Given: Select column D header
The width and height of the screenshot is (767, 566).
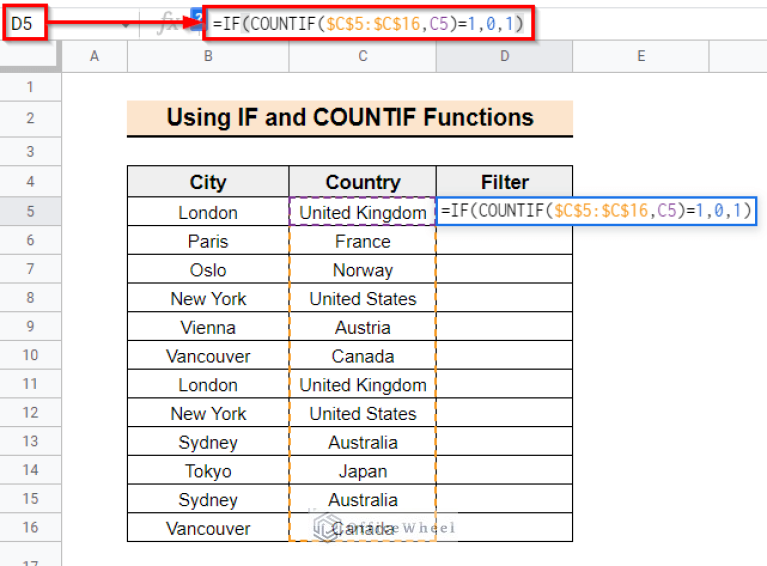Looking at the screenshot, I should coord(504,57).
